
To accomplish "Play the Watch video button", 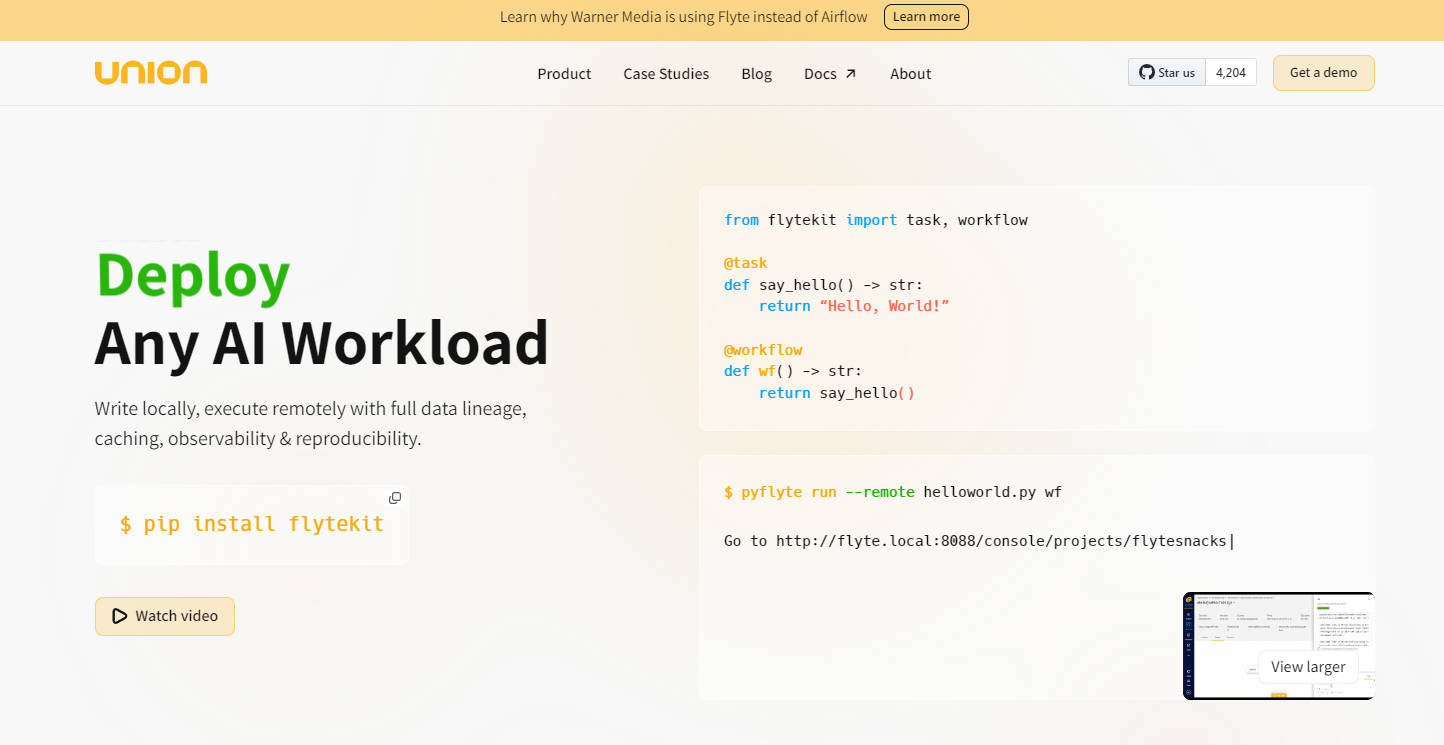I will 165,616.
